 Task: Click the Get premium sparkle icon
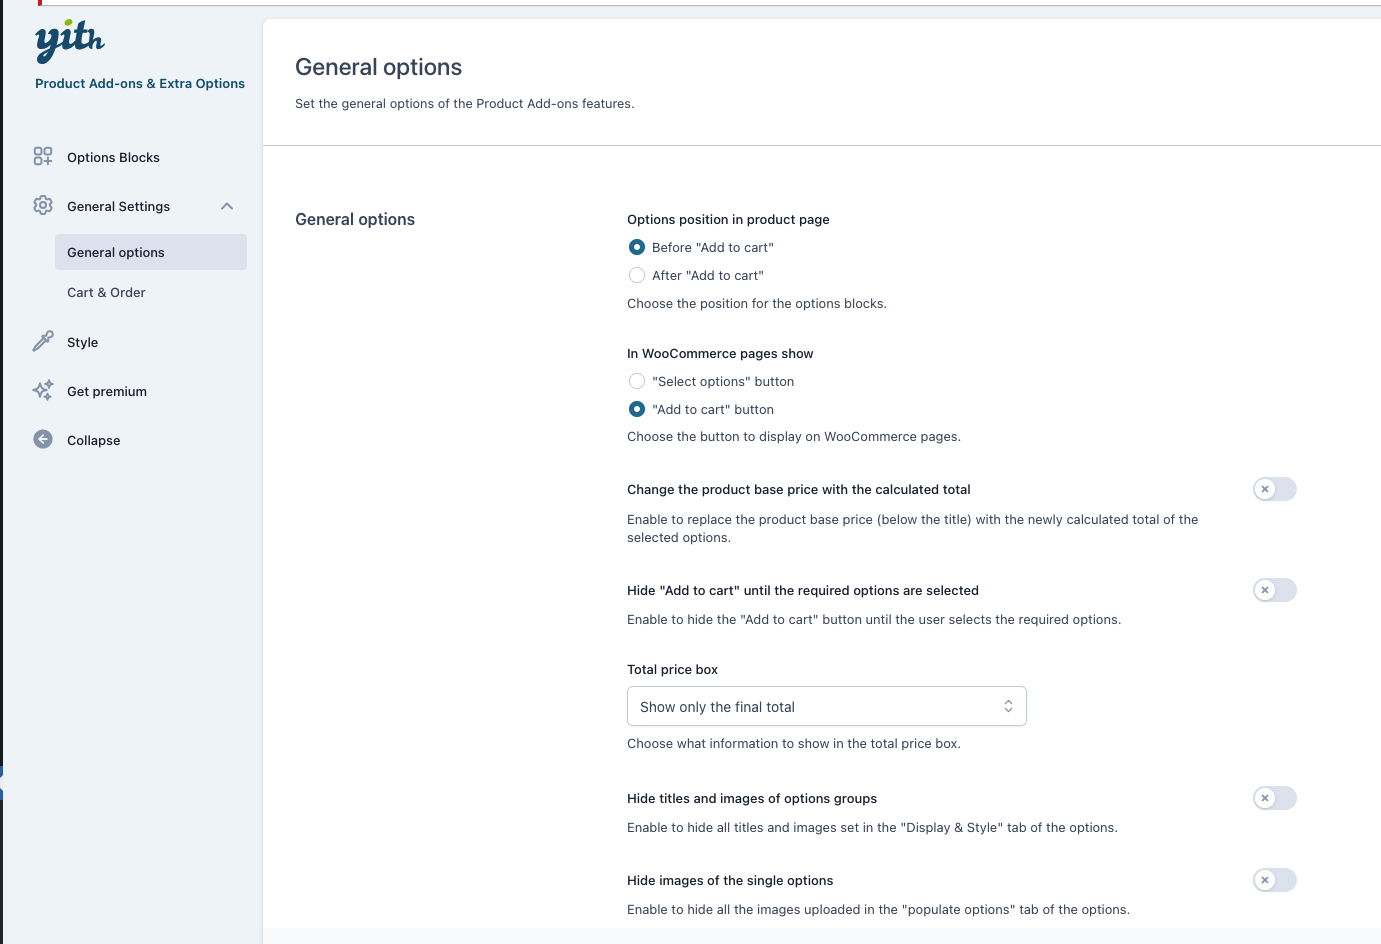coord(43,390)
